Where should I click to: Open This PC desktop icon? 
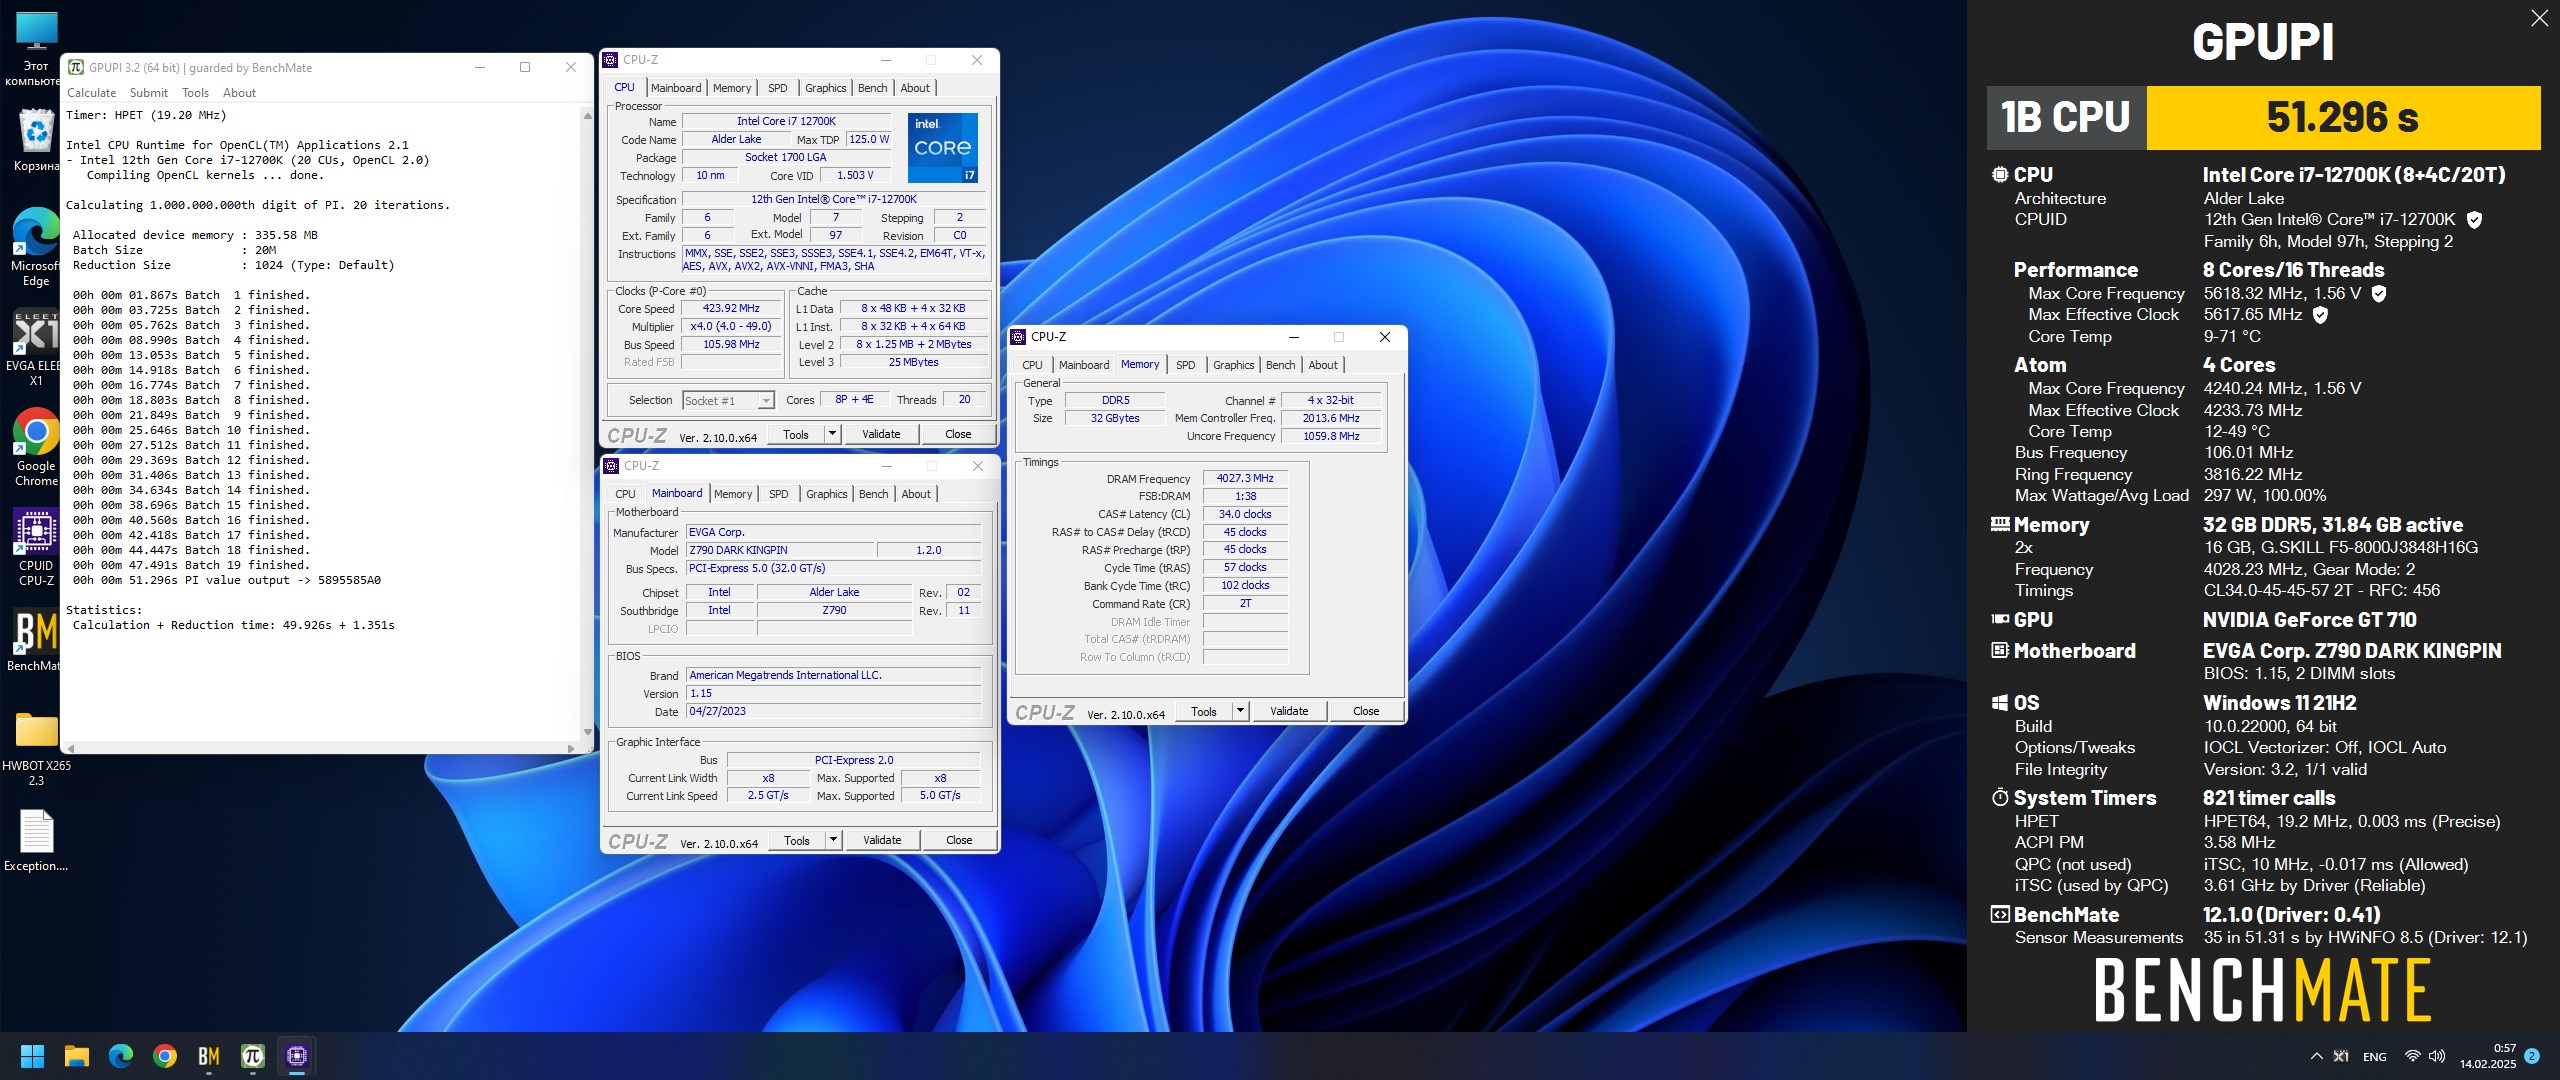(x=36, y=48)
